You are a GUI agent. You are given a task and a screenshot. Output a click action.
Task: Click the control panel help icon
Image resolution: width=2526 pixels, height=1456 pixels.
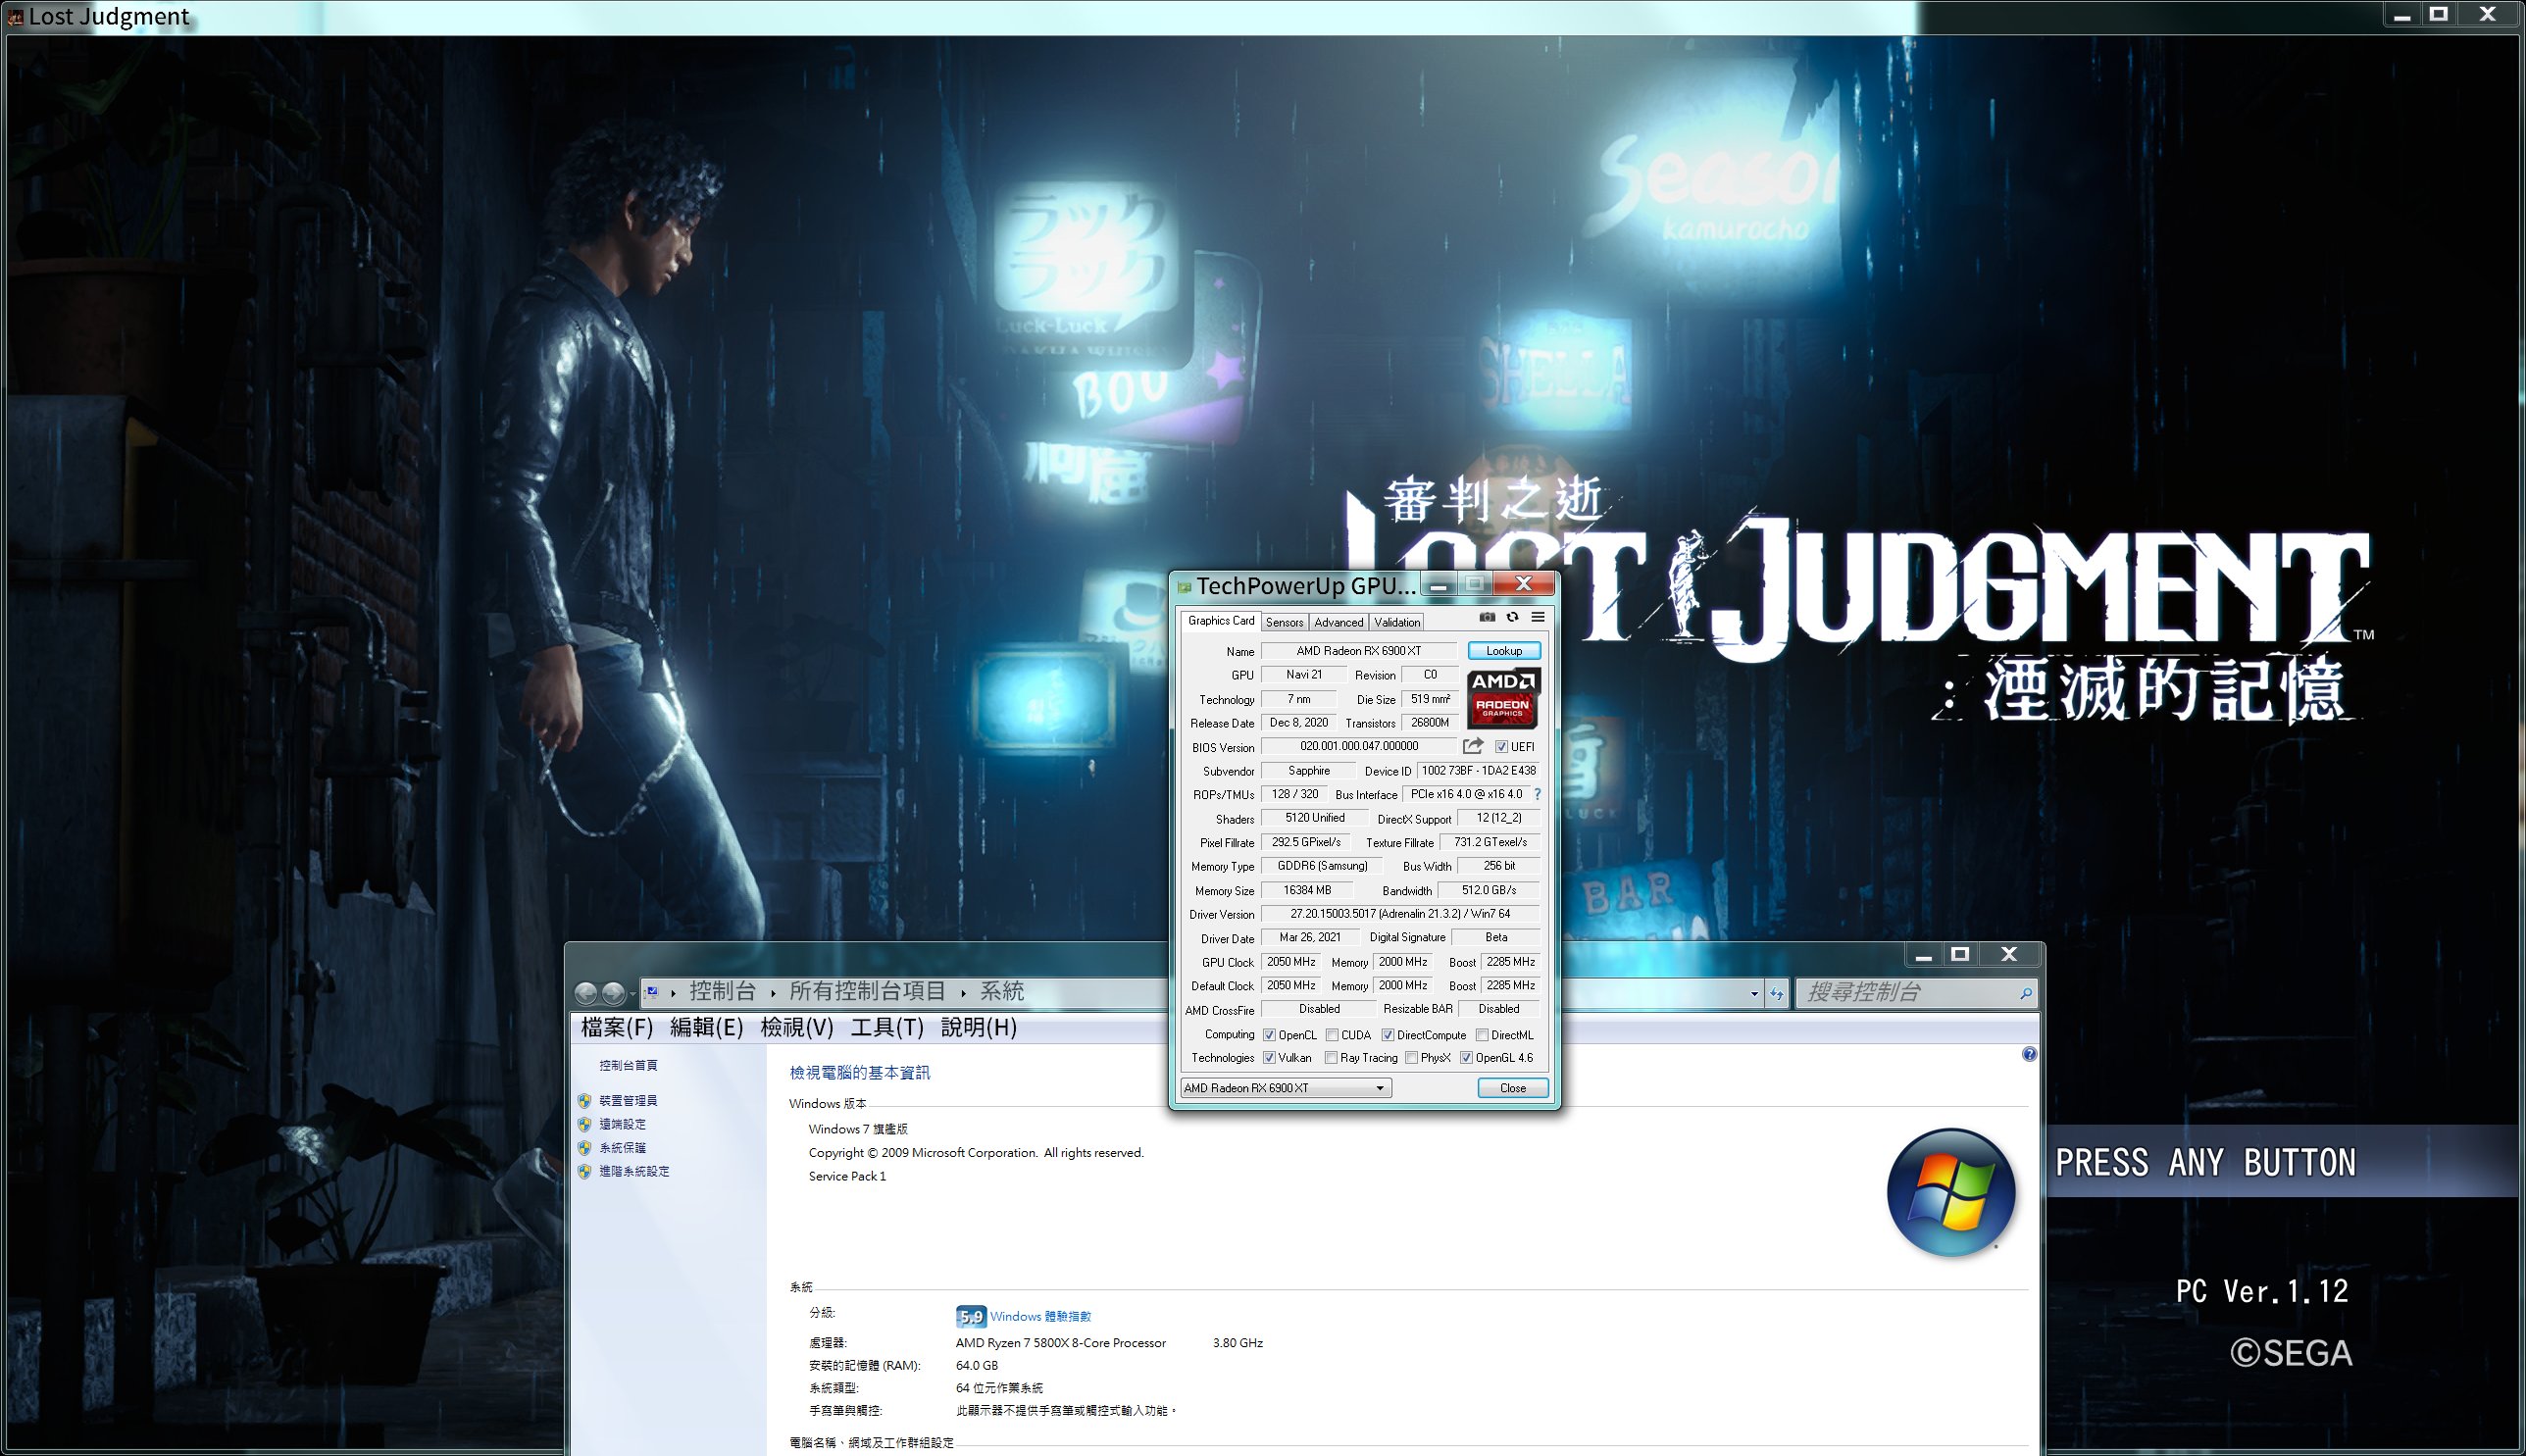[2028, 1054]
